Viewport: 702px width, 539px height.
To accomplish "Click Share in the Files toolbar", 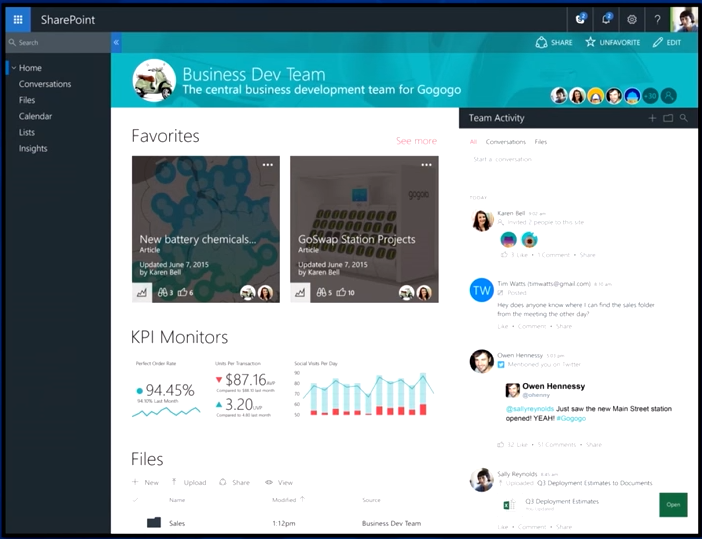I will [x=234, y=483].
